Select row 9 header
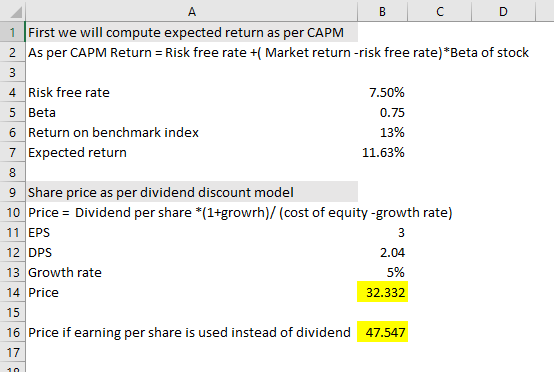 pyautogui.click(x=12, y=193)
